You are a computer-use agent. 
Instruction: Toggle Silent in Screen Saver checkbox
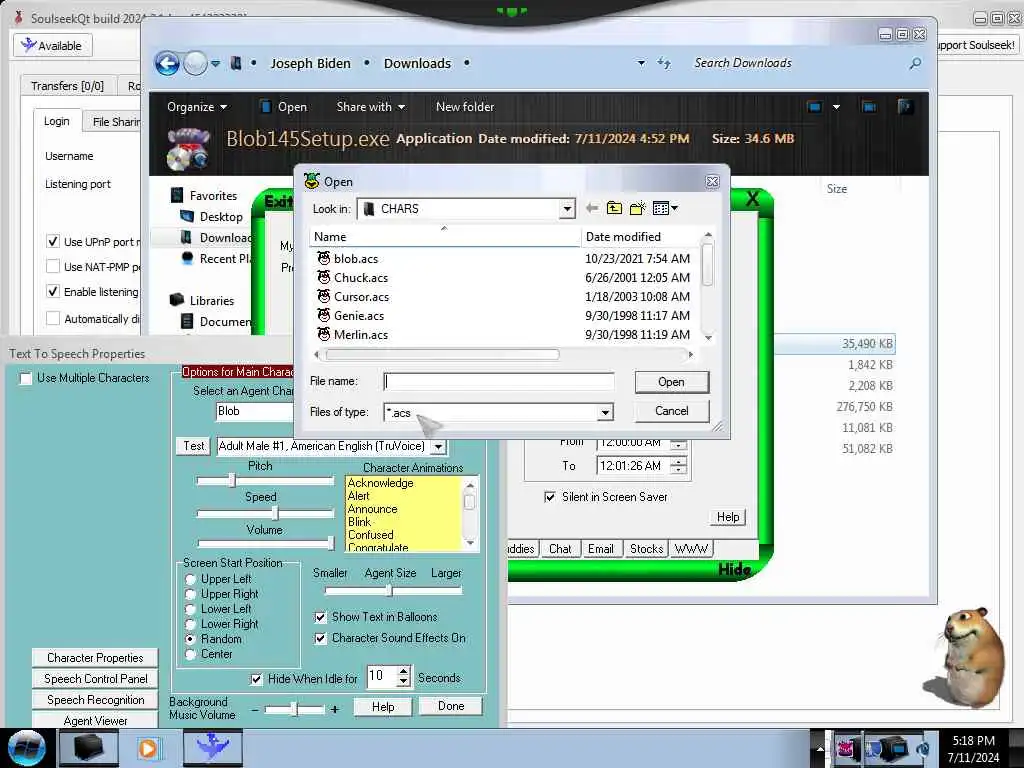[550, 497]
